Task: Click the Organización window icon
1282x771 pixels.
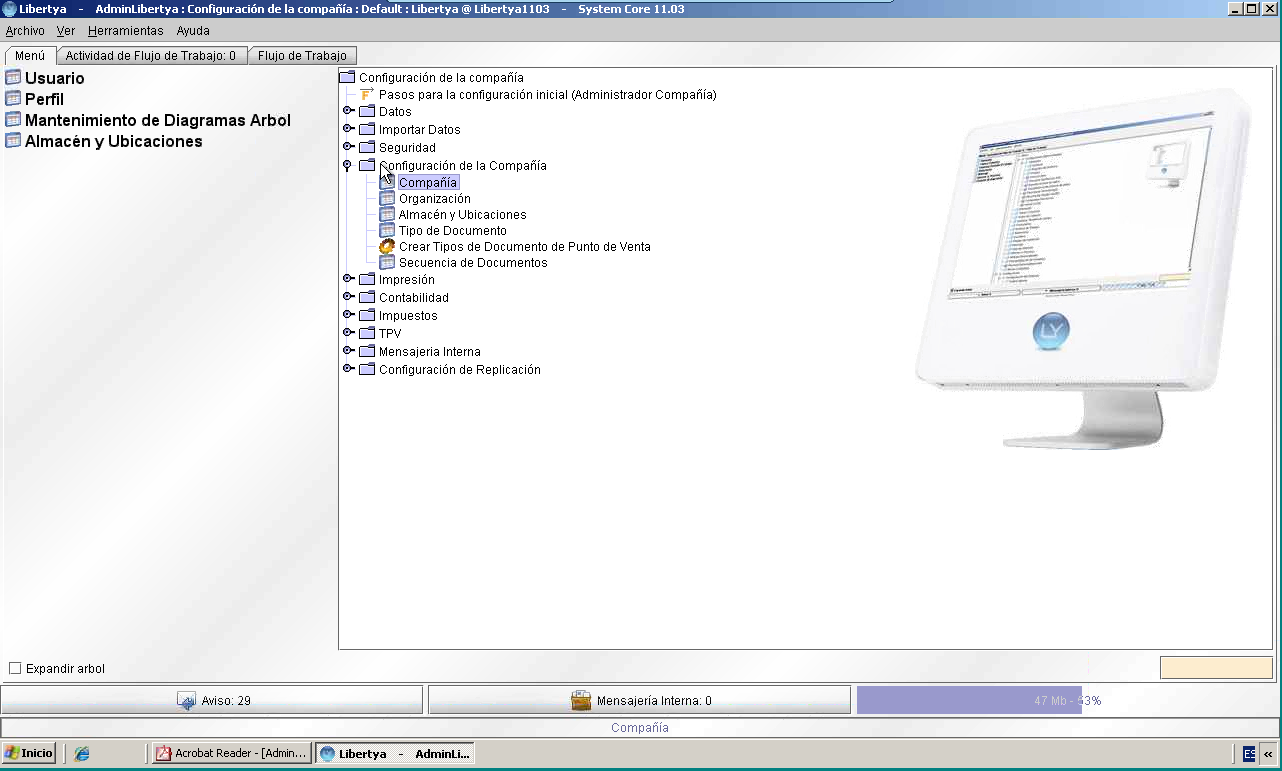Action: tap(387, 198)
